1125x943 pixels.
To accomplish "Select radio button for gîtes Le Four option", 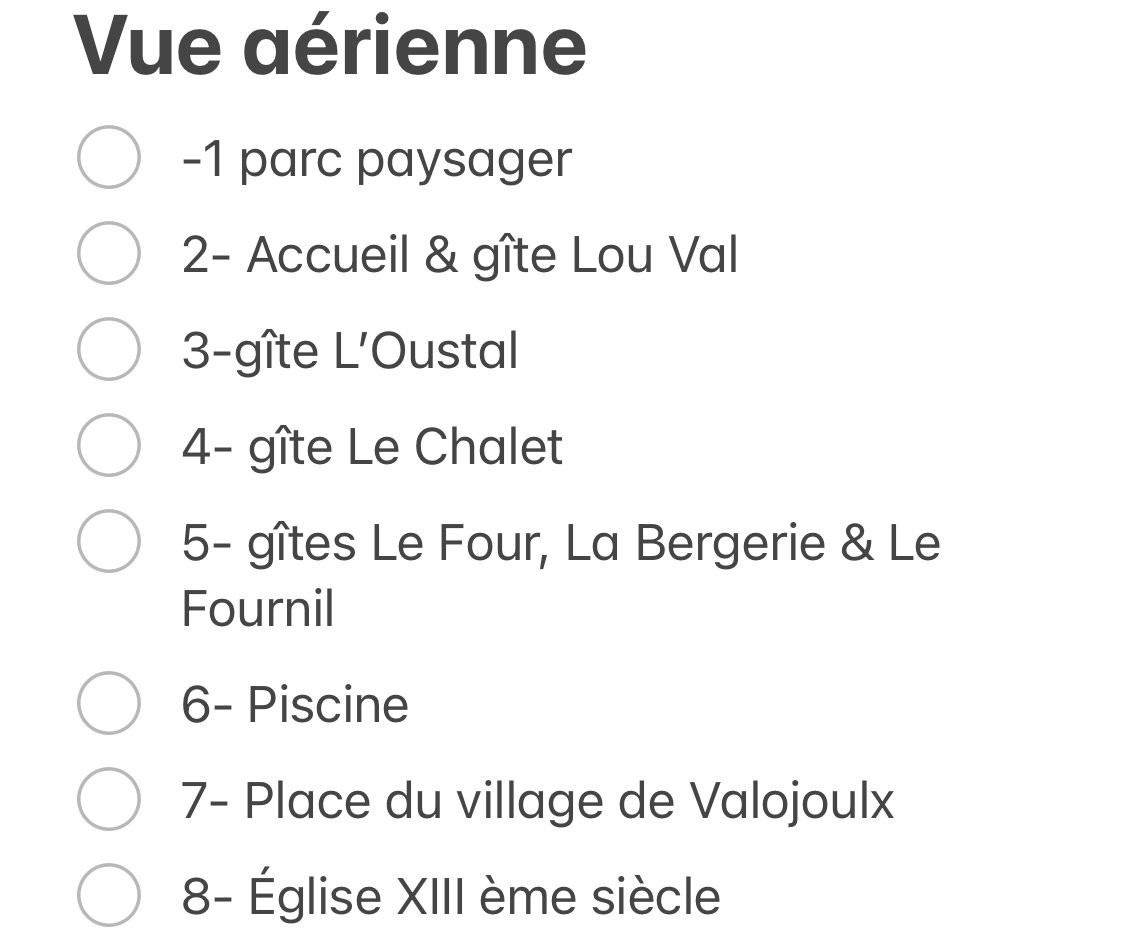I will click(108, 541).
